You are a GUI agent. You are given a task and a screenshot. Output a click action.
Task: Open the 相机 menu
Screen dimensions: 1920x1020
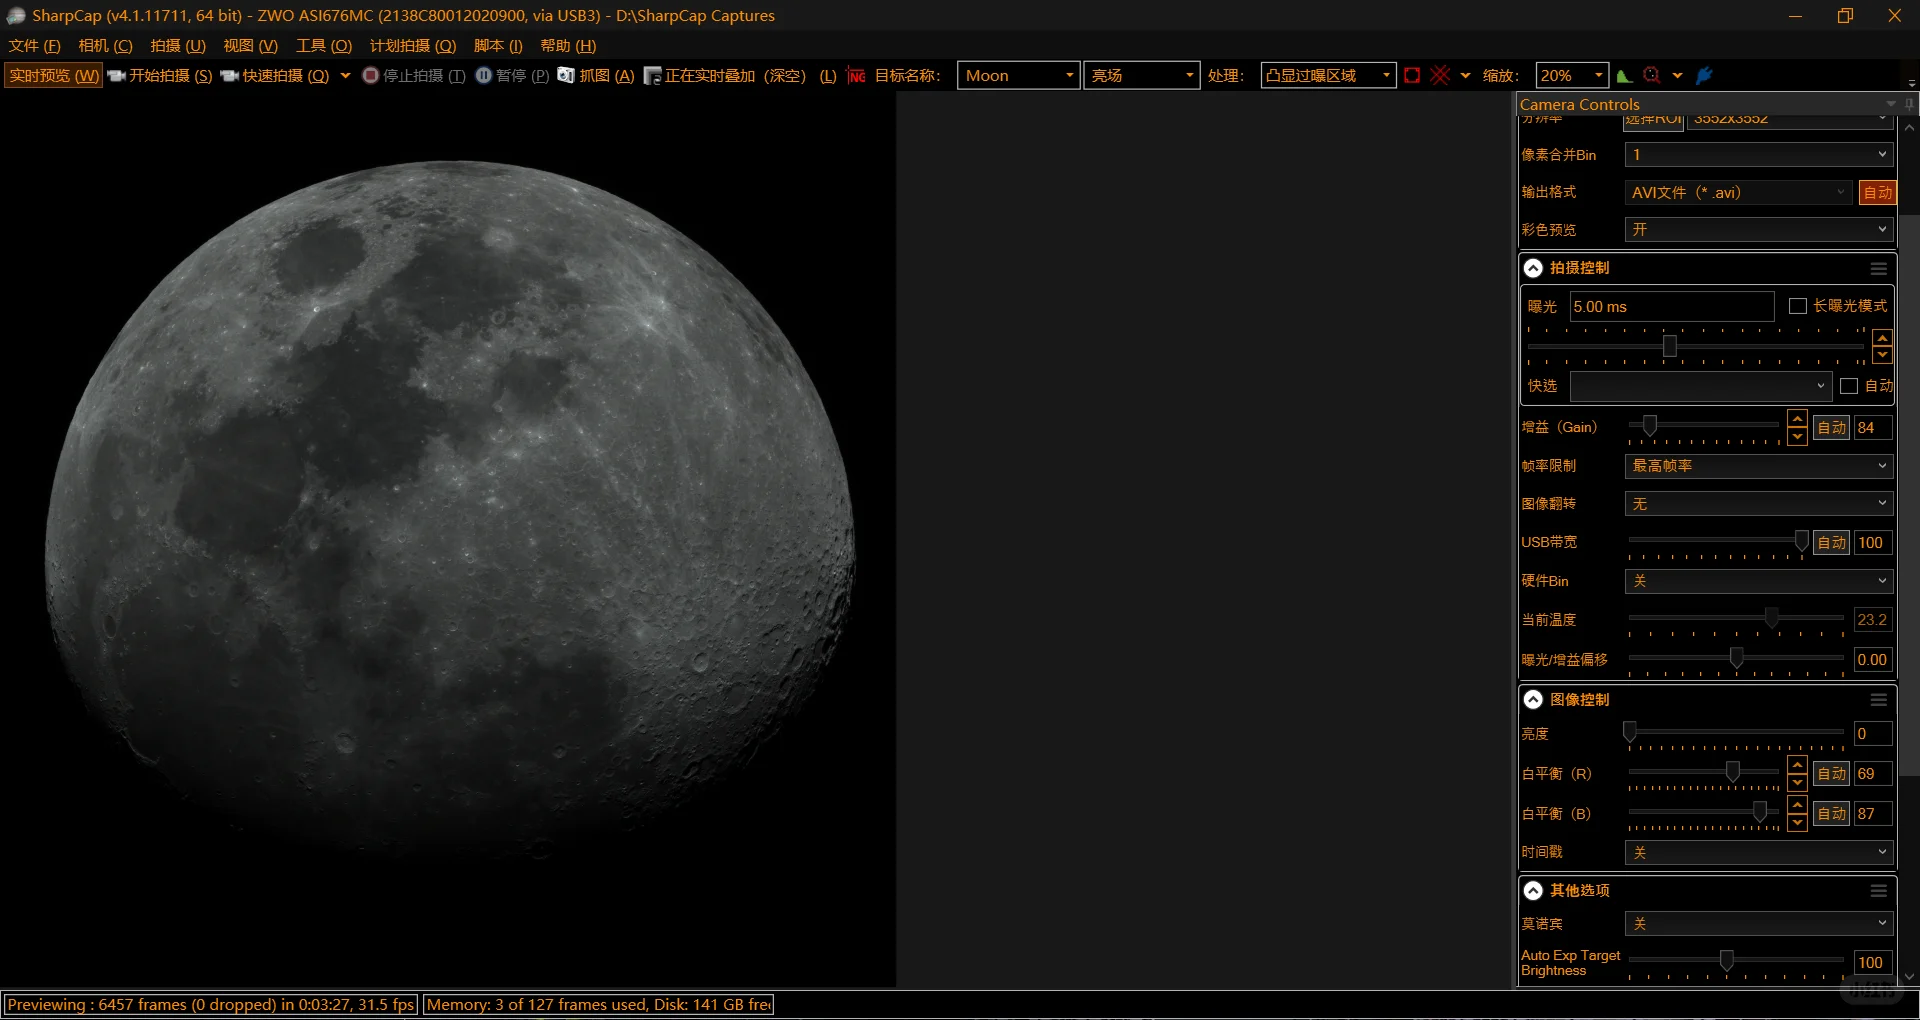(x=105, y=46)
